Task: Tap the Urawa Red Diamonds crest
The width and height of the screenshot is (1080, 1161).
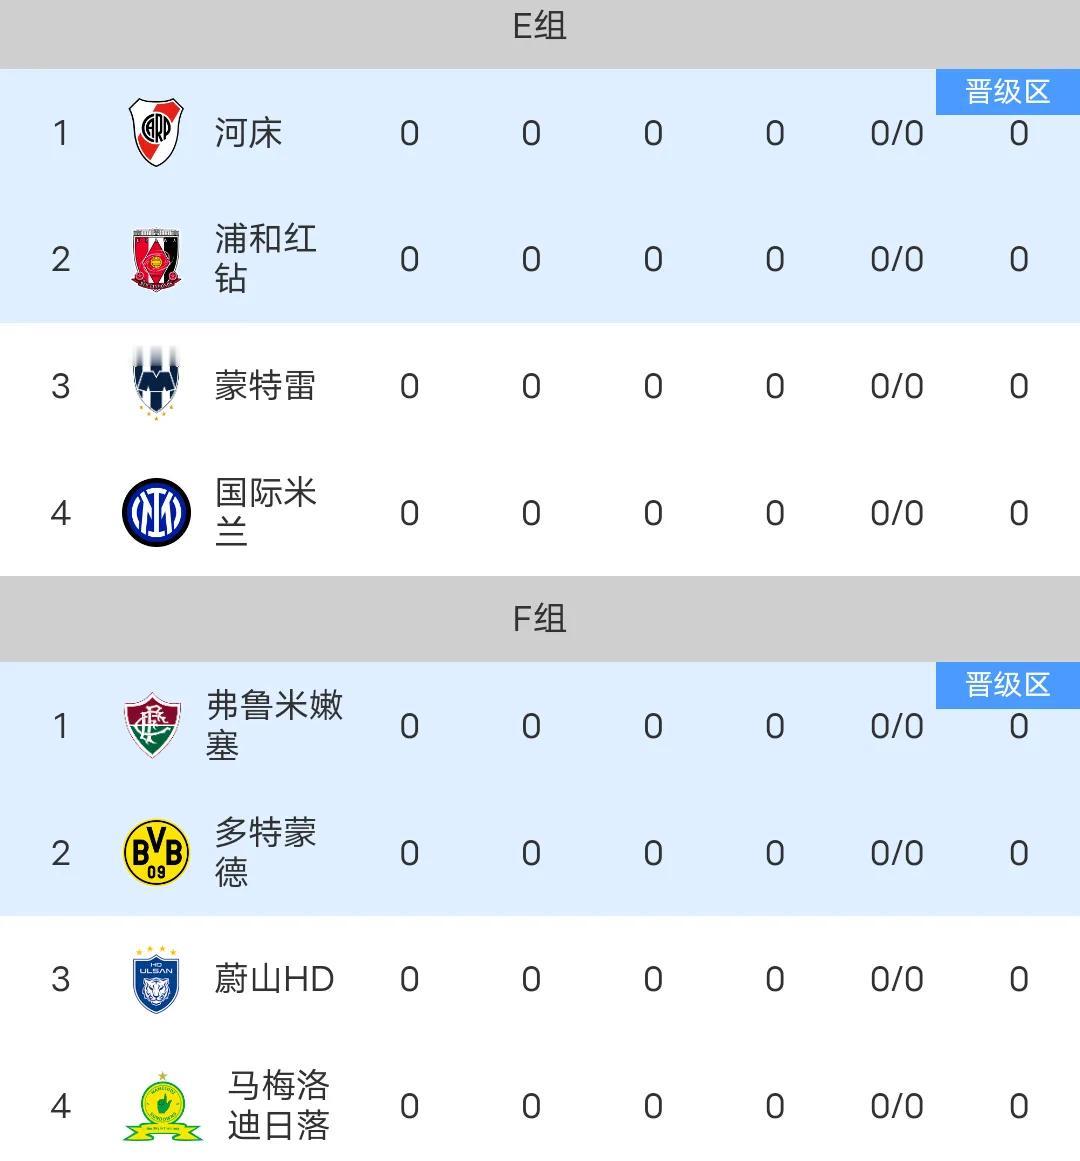Action: (x=157, y=259)
